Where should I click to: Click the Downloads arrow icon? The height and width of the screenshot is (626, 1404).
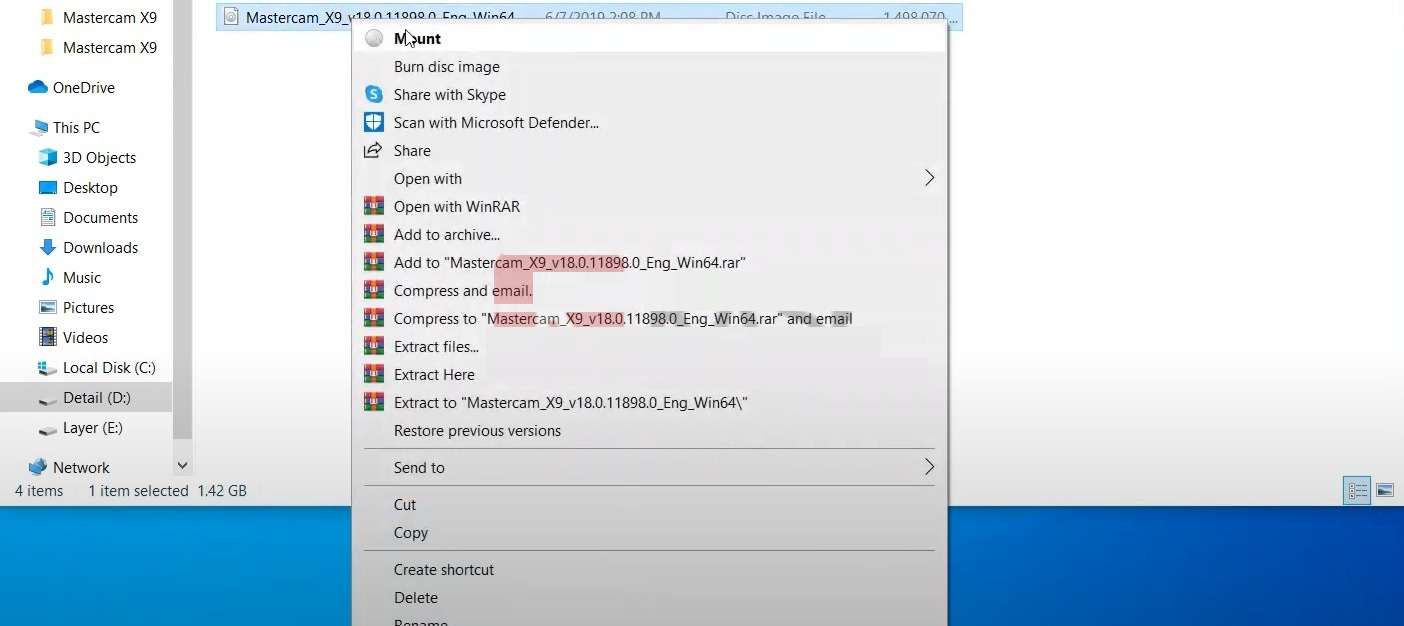(48, 248)
